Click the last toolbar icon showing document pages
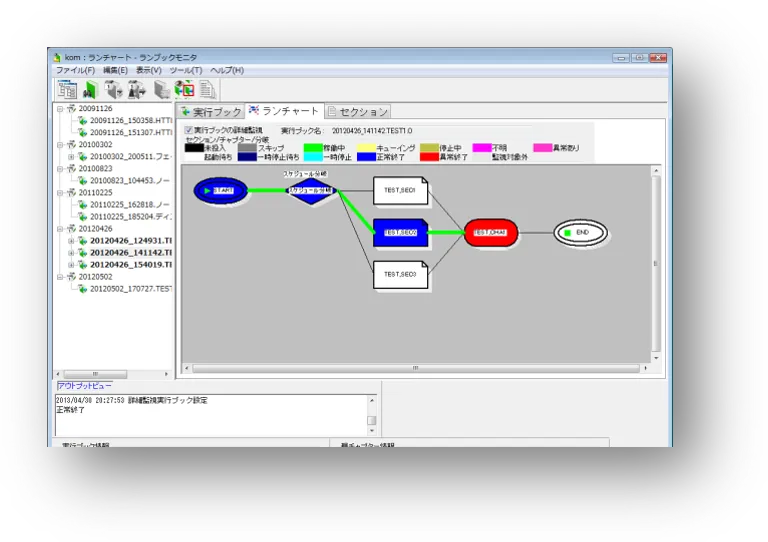This screenshot has width=768, height=542. (x=208, y=90)
